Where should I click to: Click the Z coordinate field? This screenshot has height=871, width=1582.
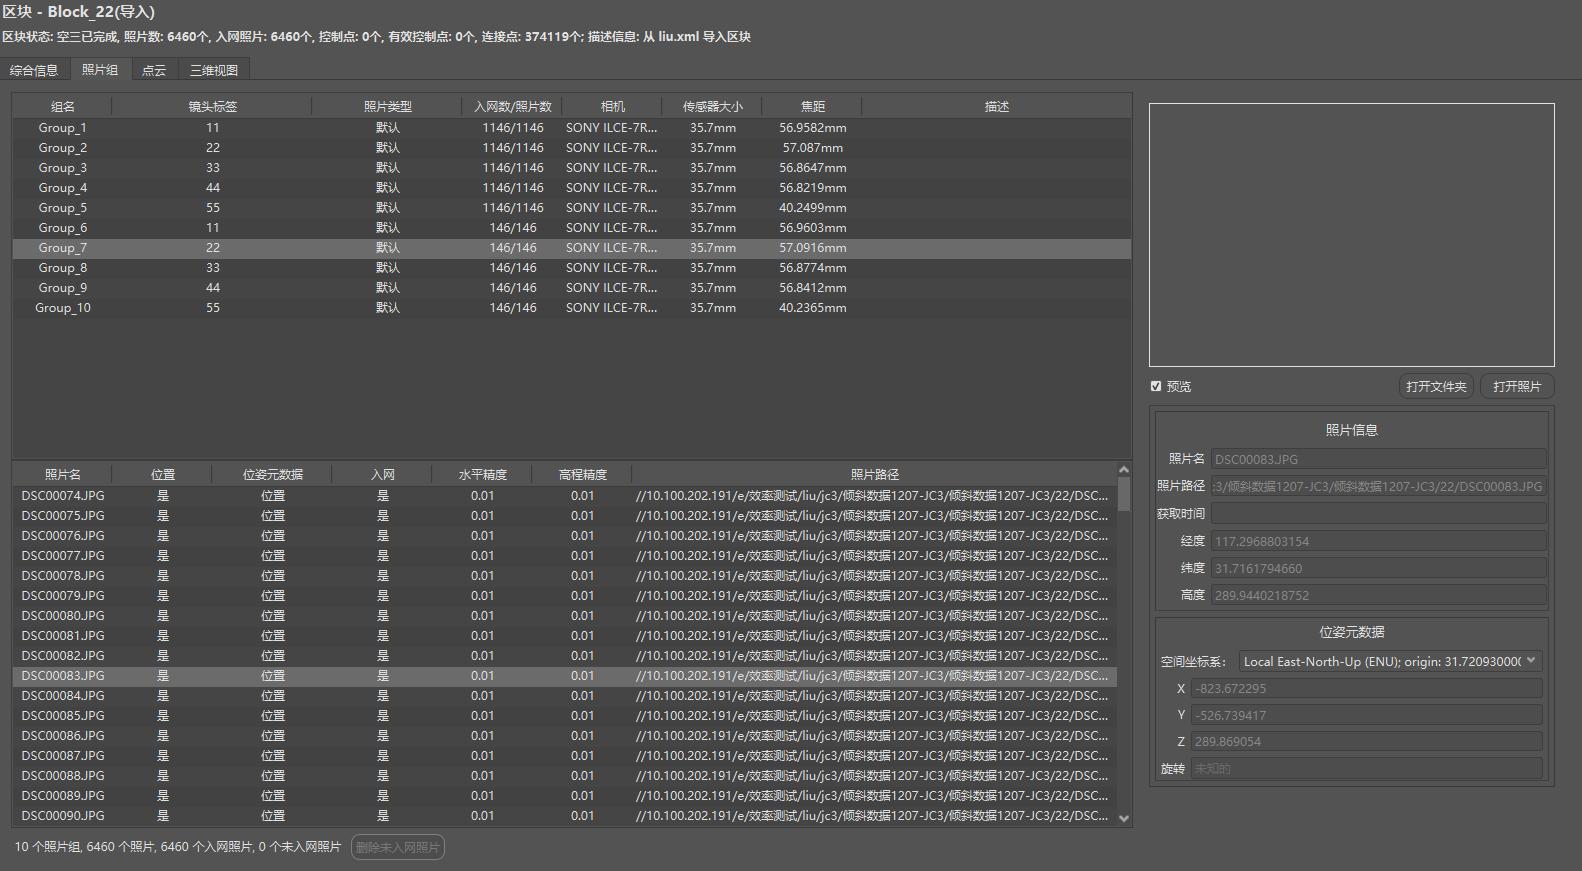point(1366,742)
